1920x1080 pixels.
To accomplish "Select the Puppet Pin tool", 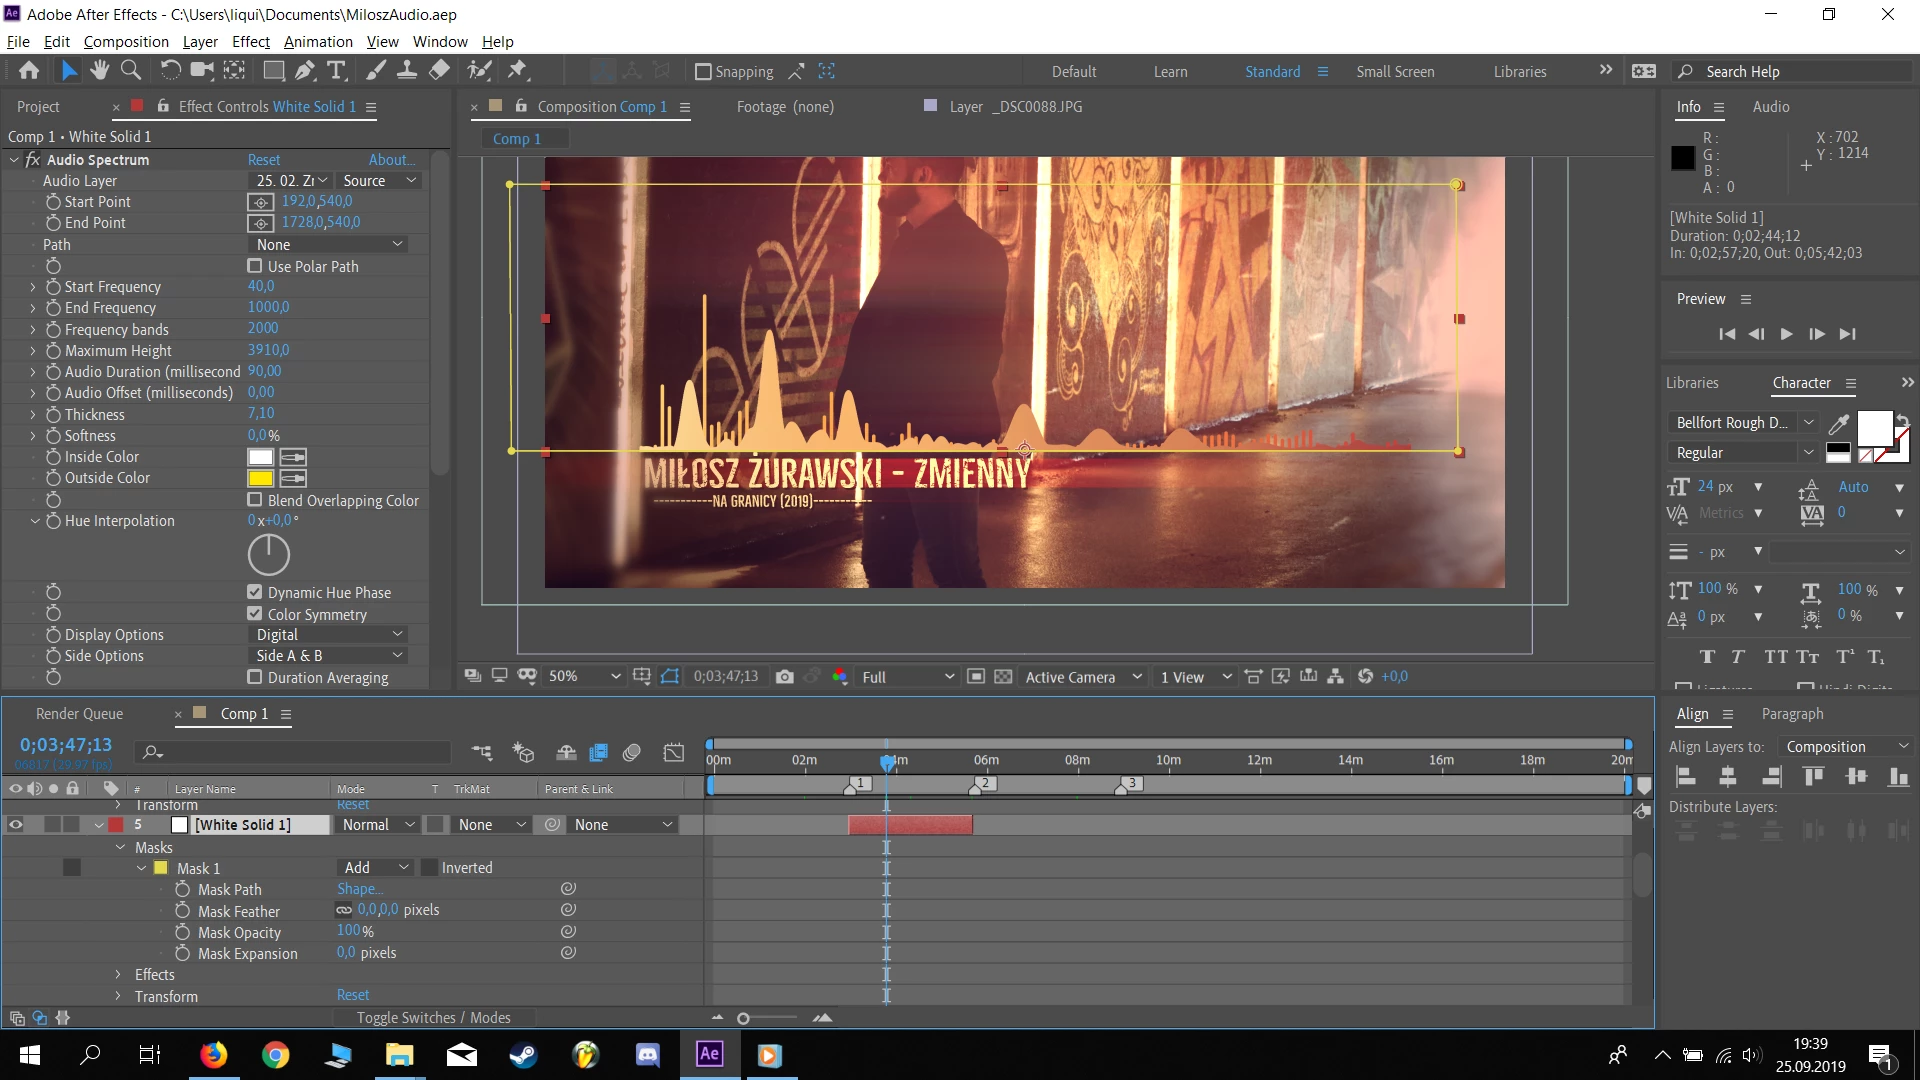I will point(517,70).
